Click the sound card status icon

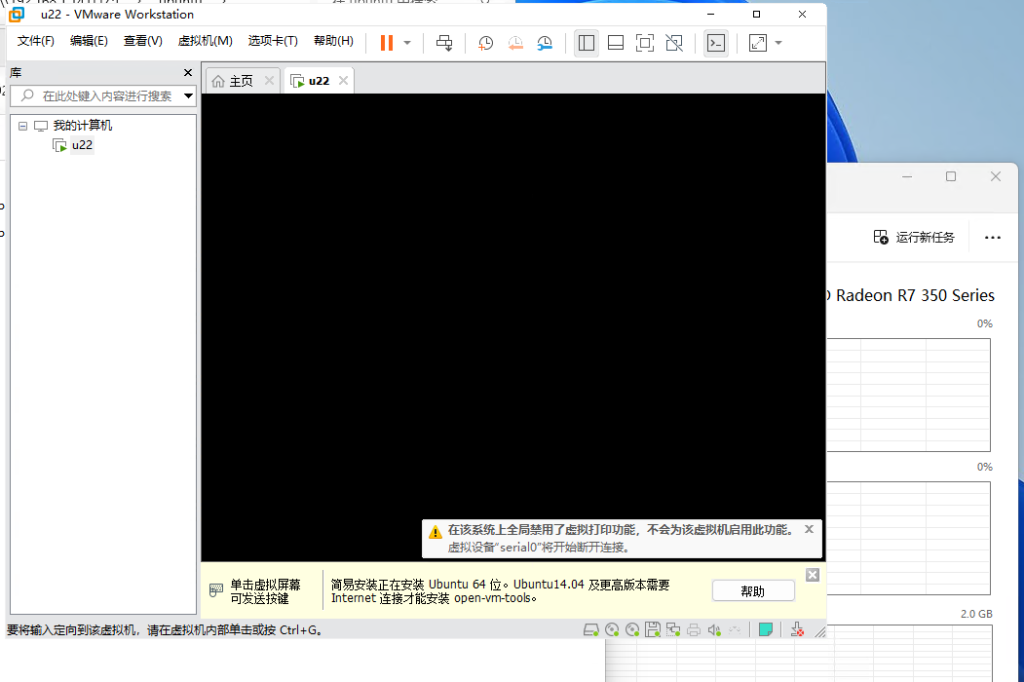point(714,630)
